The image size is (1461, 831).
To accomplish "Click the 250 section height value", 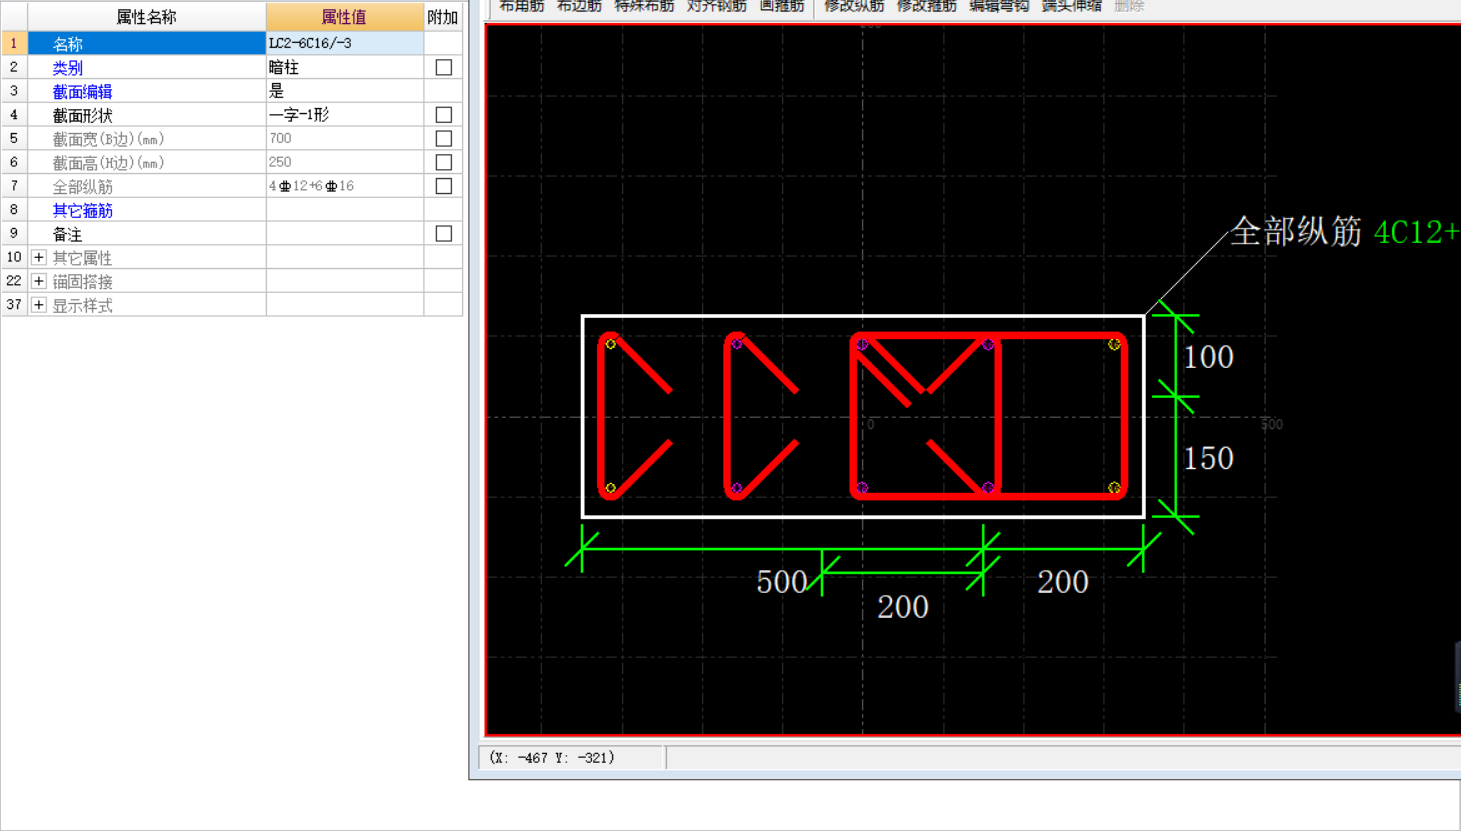I will (x=345, y=162).
